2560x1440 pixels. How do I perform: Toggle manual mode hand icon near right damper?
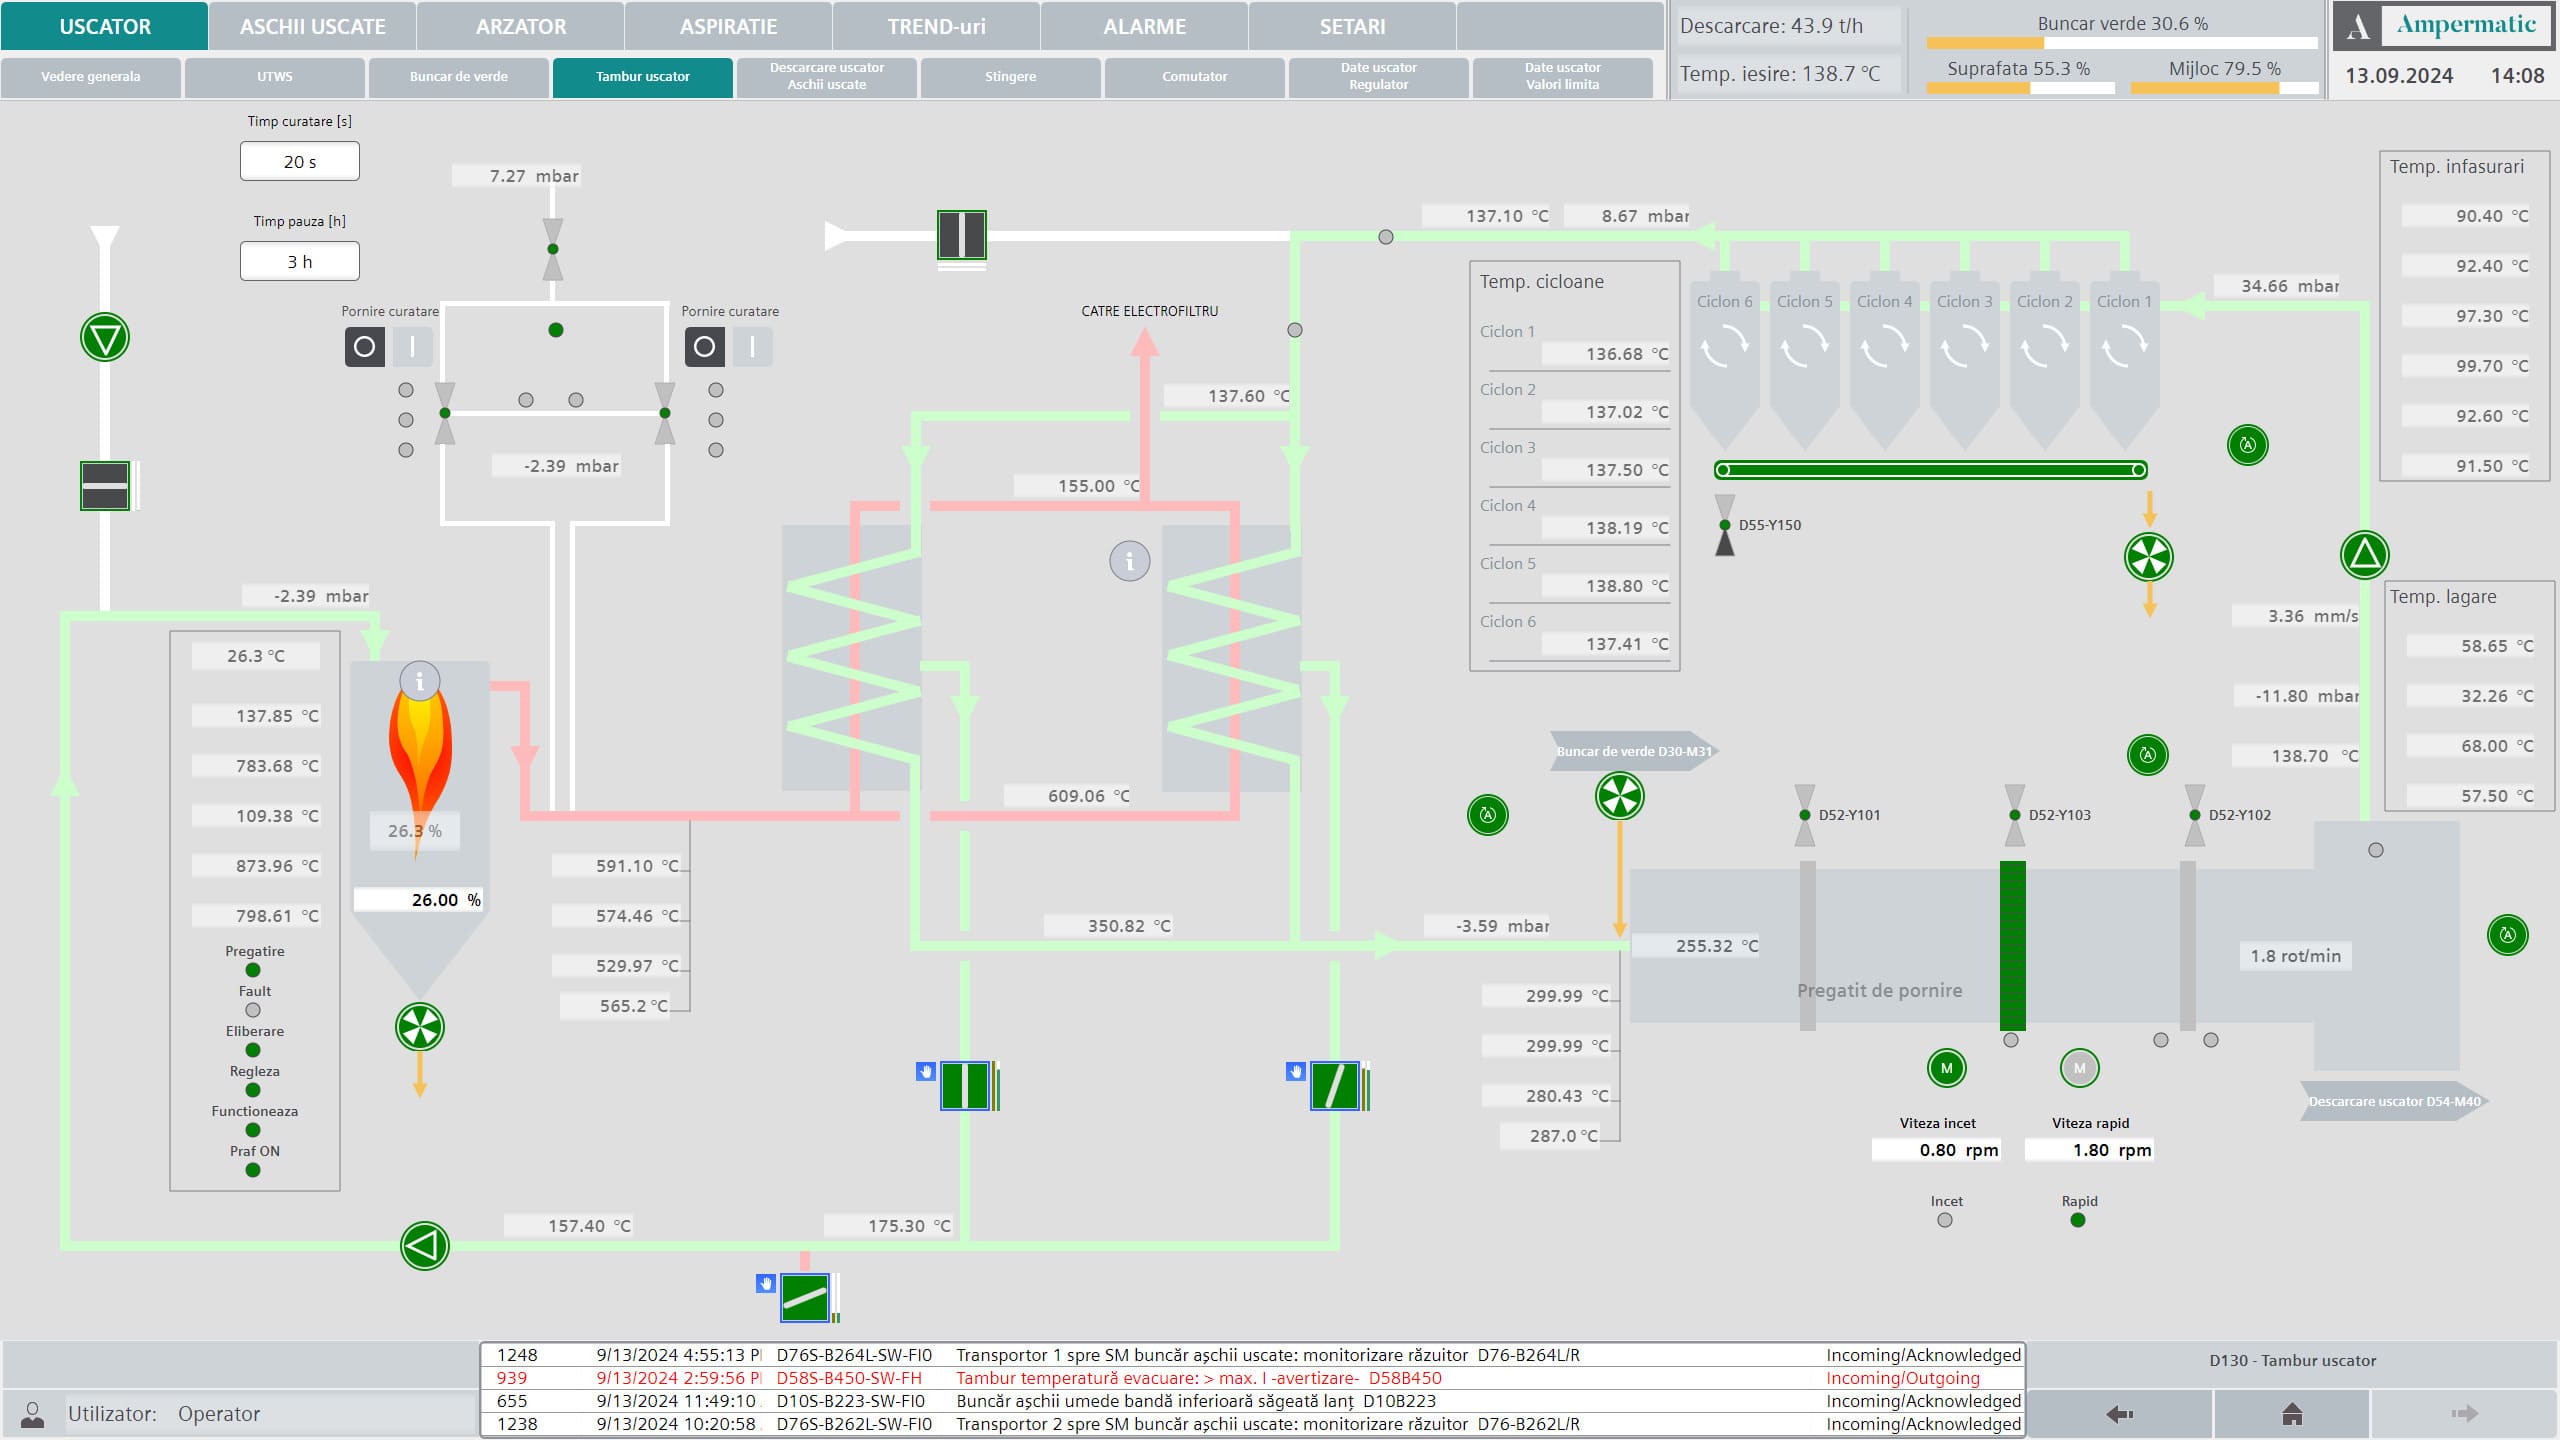1296,1071
